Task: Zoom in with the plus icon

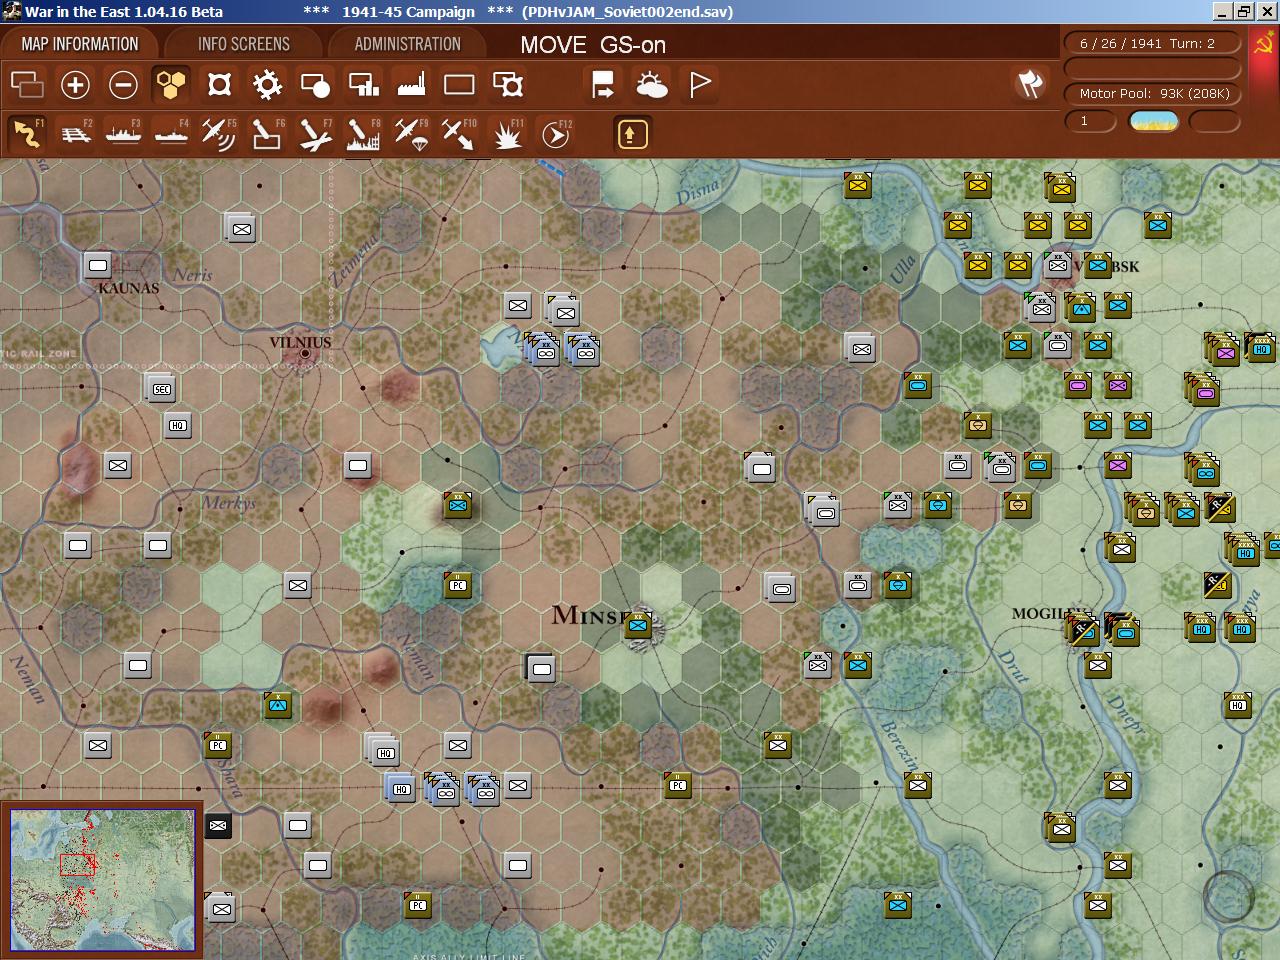Action: 75,85
